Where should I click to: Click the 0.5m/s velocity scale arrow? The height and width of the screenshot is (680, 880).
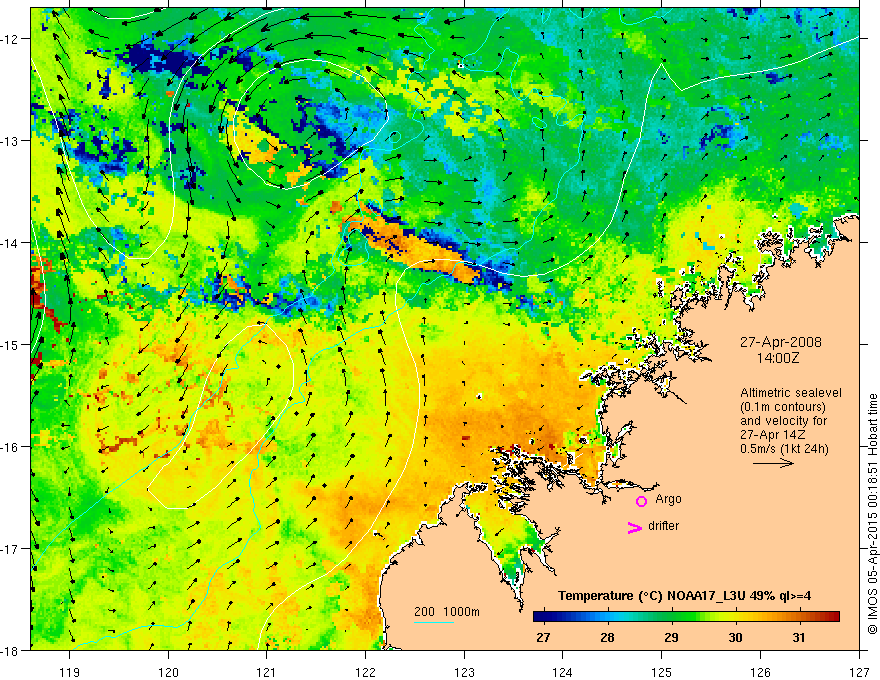point(773,463)
